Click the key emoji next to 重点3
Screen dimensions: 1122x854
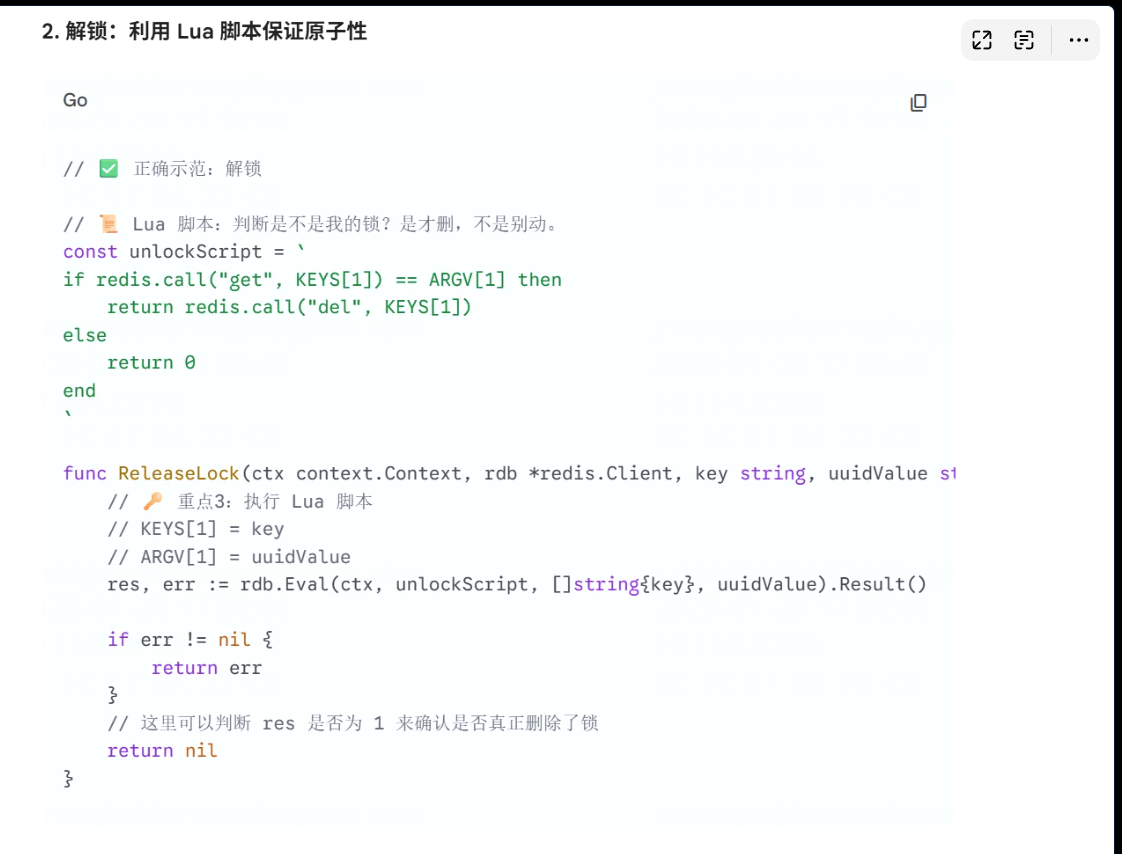coord(153,501)
